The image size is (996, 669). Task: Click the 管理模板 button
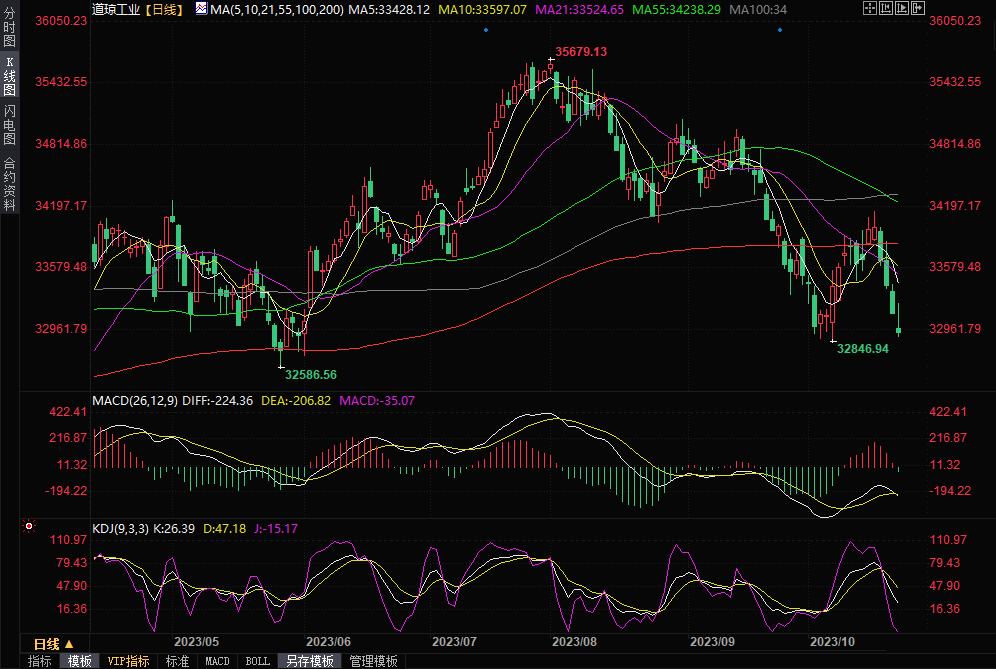pyautogui.click(x=372, y=661)
